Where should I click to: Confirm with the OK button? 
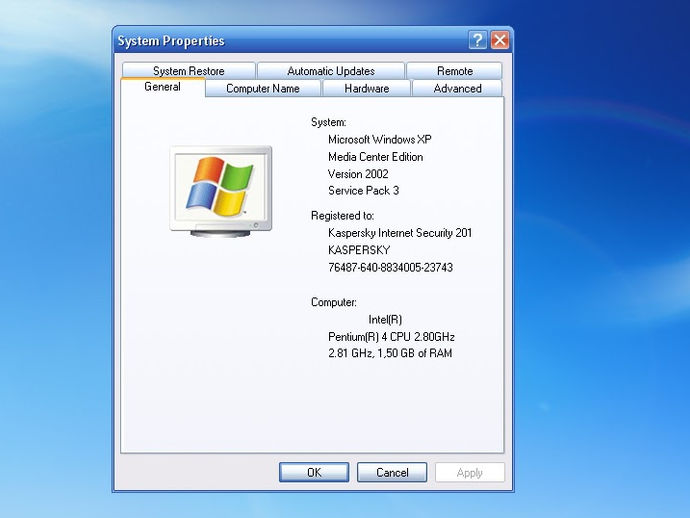tap(314, 472)
